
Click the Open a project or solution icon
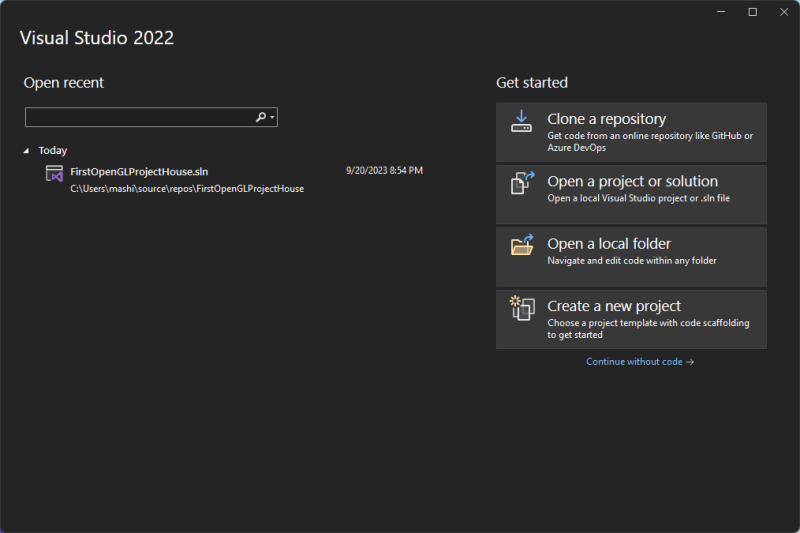tap(522, 183)
